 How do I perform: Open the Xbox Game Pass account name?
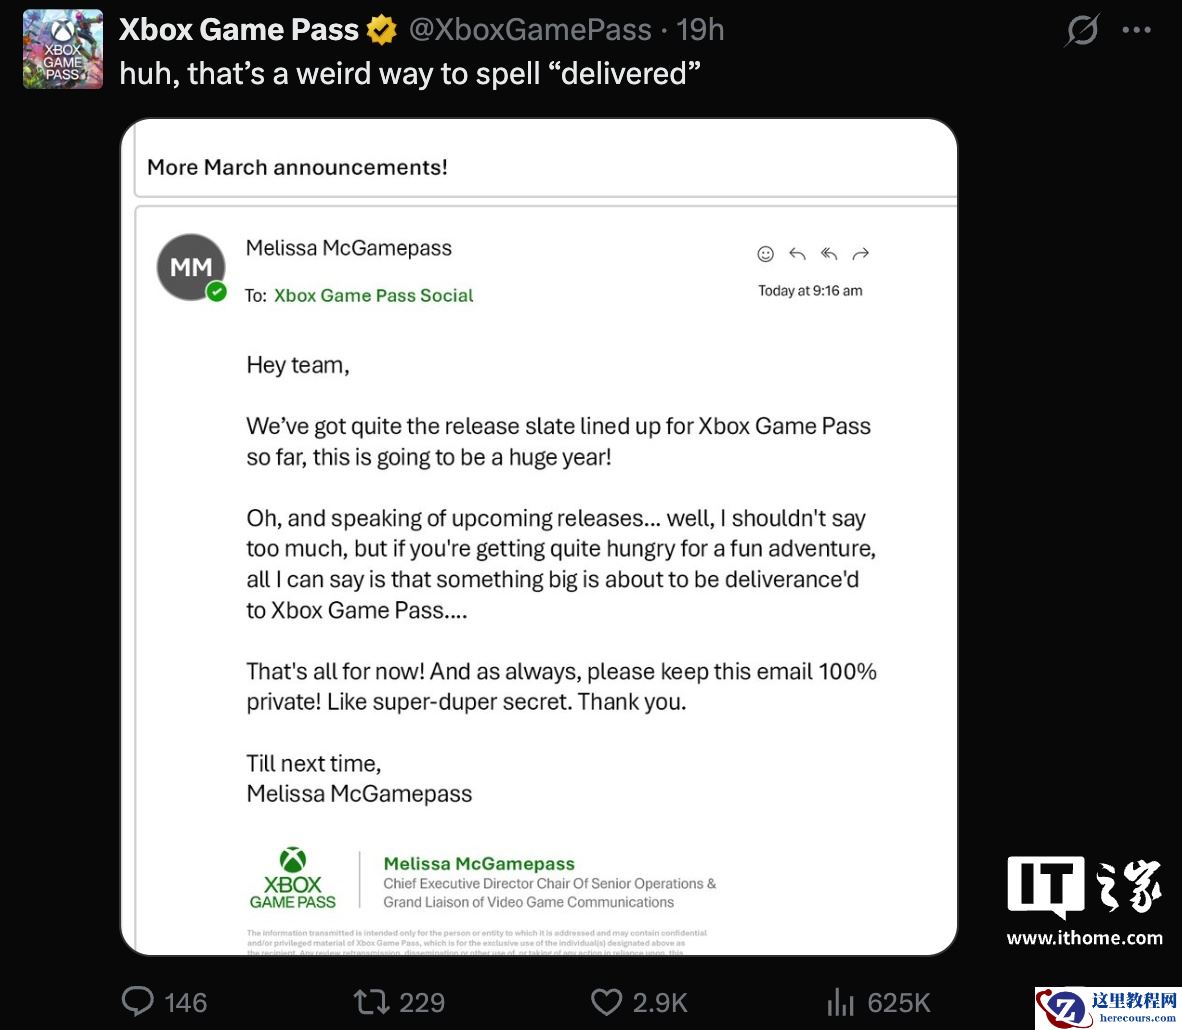(x=238, y=30)
